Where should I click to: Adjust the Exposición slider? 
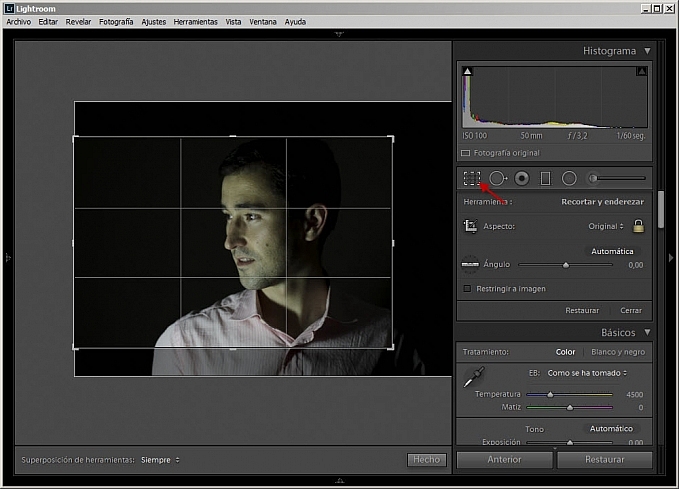point(569,442)
